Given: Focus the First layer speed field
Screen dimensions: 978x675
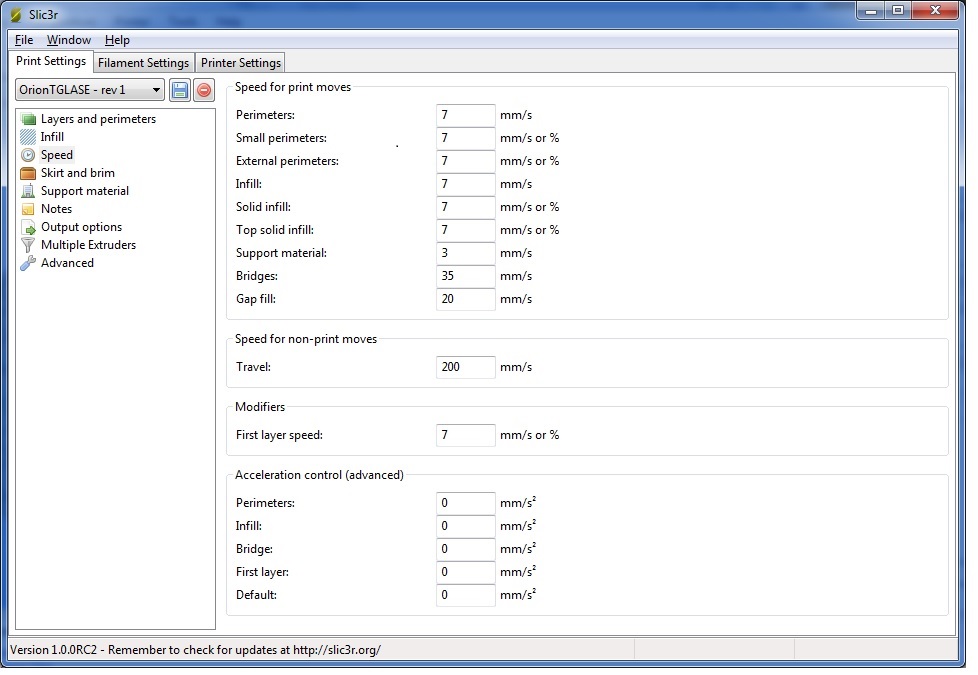Looking at the screenshot, I should pyautogui.click(x=466, y=435).
